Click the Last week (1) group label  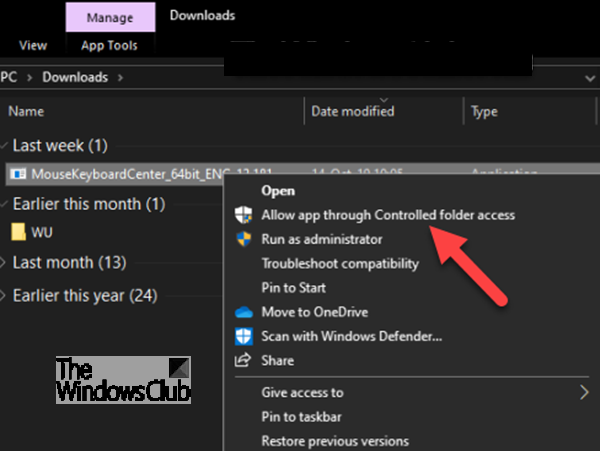[60, 146]
